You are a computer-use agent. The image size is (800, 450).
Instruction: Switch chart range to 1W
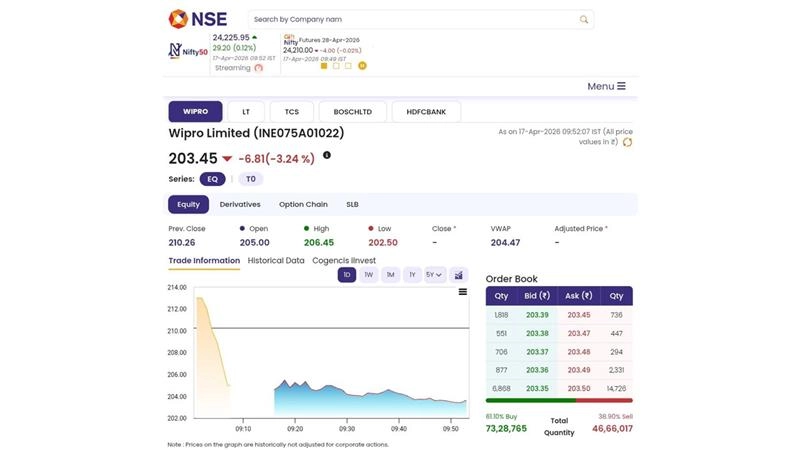point(369,275)
